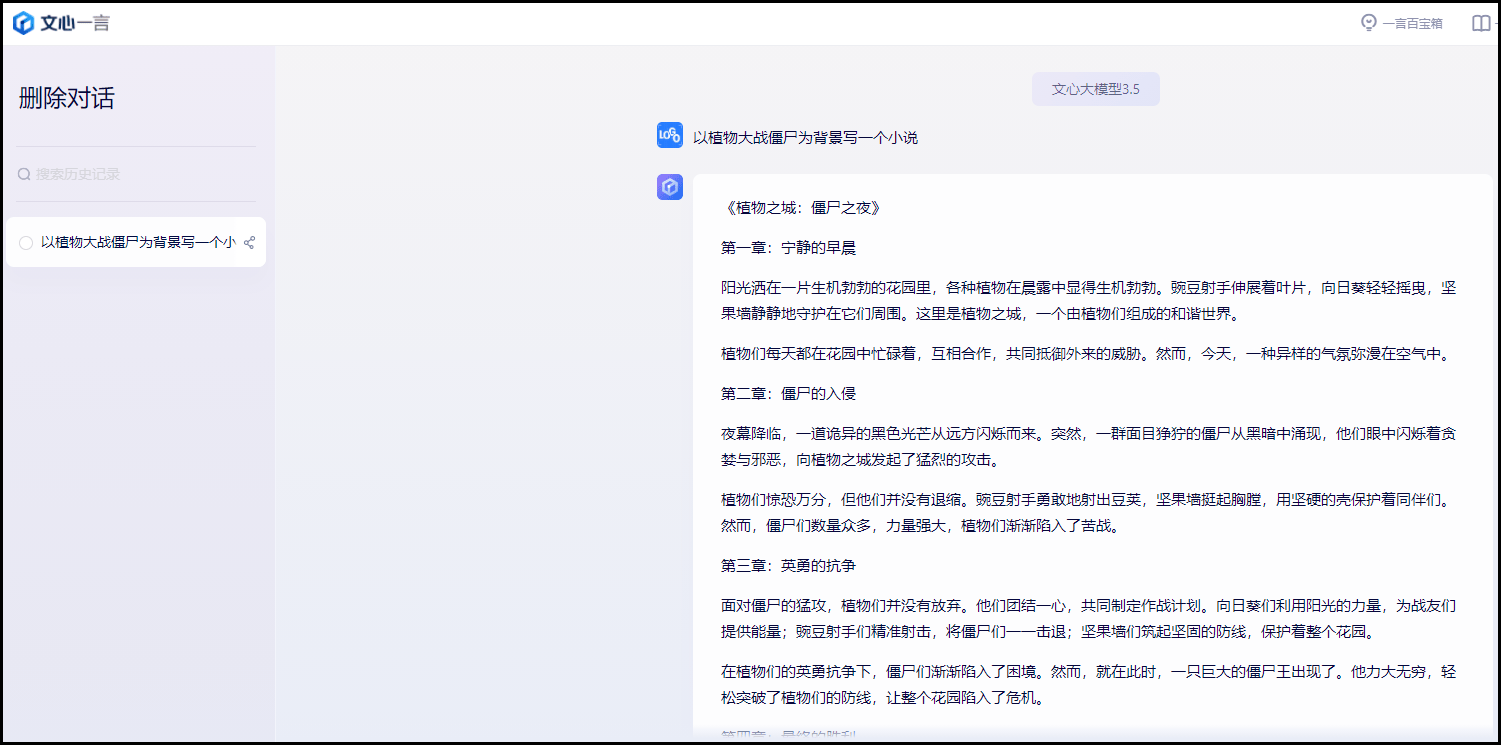Click the 文心大模型3.5 label
Viewport: 1501px width, 745px height.
[1096, 89]
